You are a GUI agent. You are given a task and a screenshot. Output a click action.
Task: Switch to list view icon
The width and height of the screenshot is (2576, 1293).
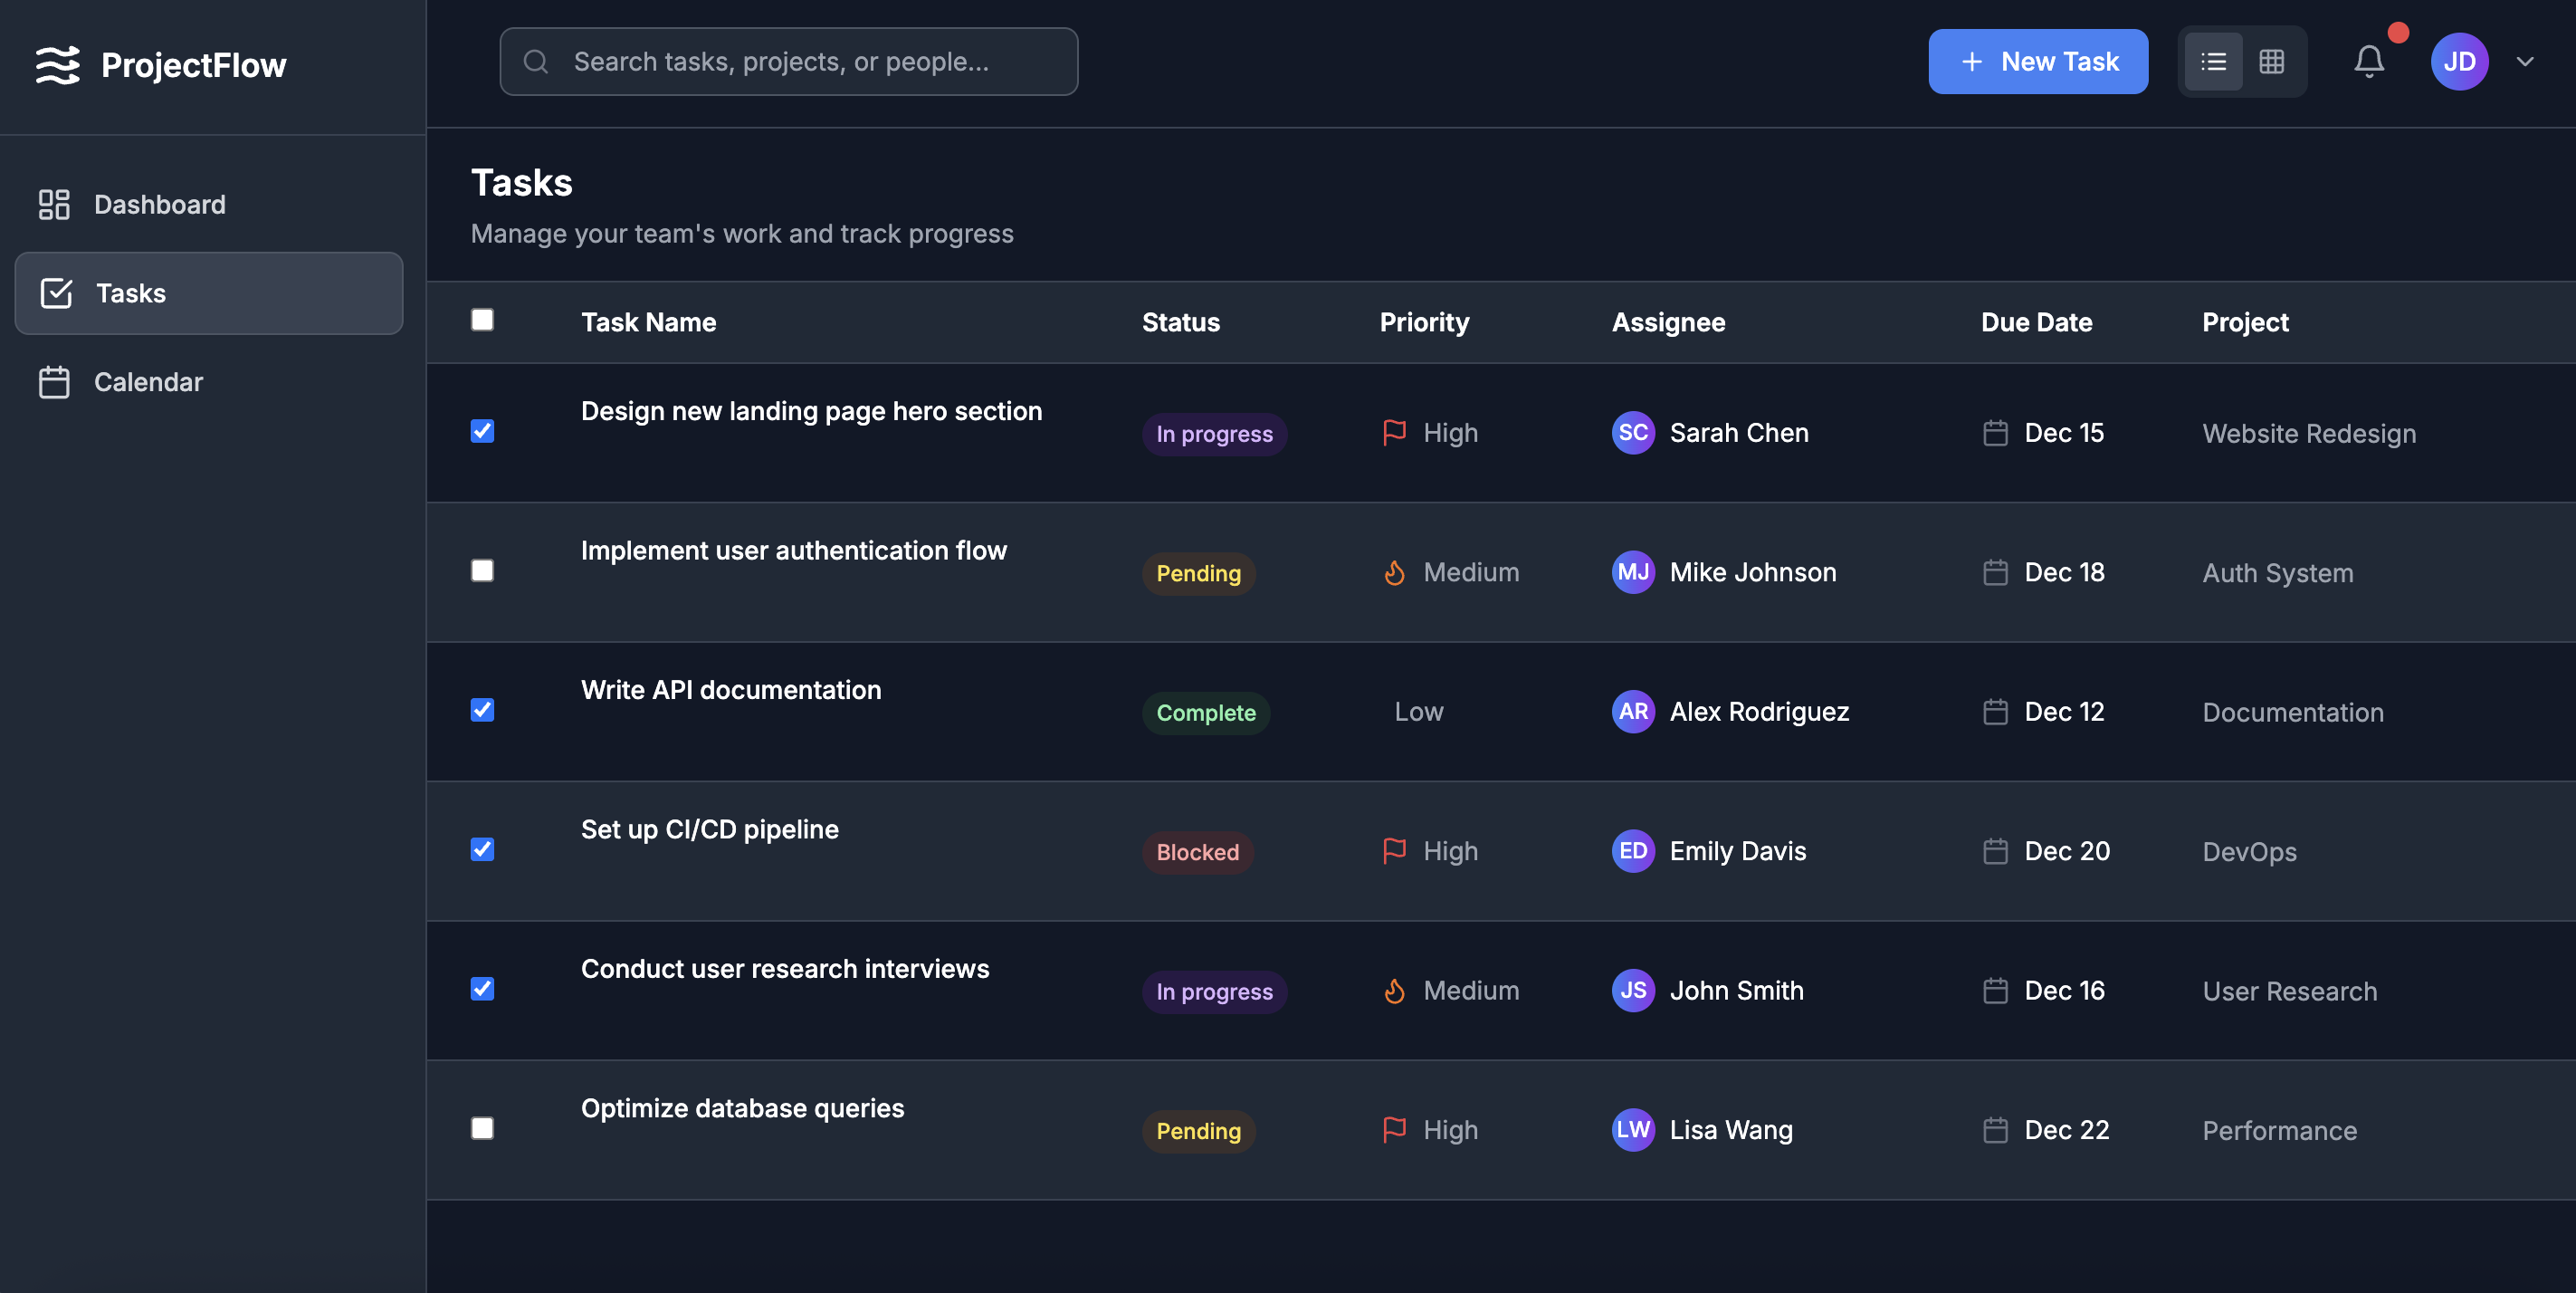(x=2213, y=62)
